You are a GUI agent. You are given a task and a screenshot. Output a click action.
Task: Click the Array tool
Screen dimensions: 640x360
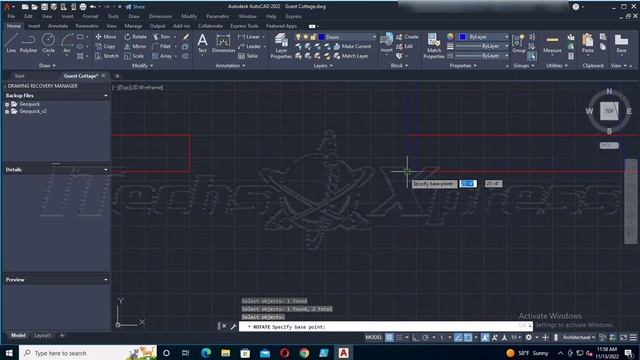pyautogui.click(x=162, y=56)
